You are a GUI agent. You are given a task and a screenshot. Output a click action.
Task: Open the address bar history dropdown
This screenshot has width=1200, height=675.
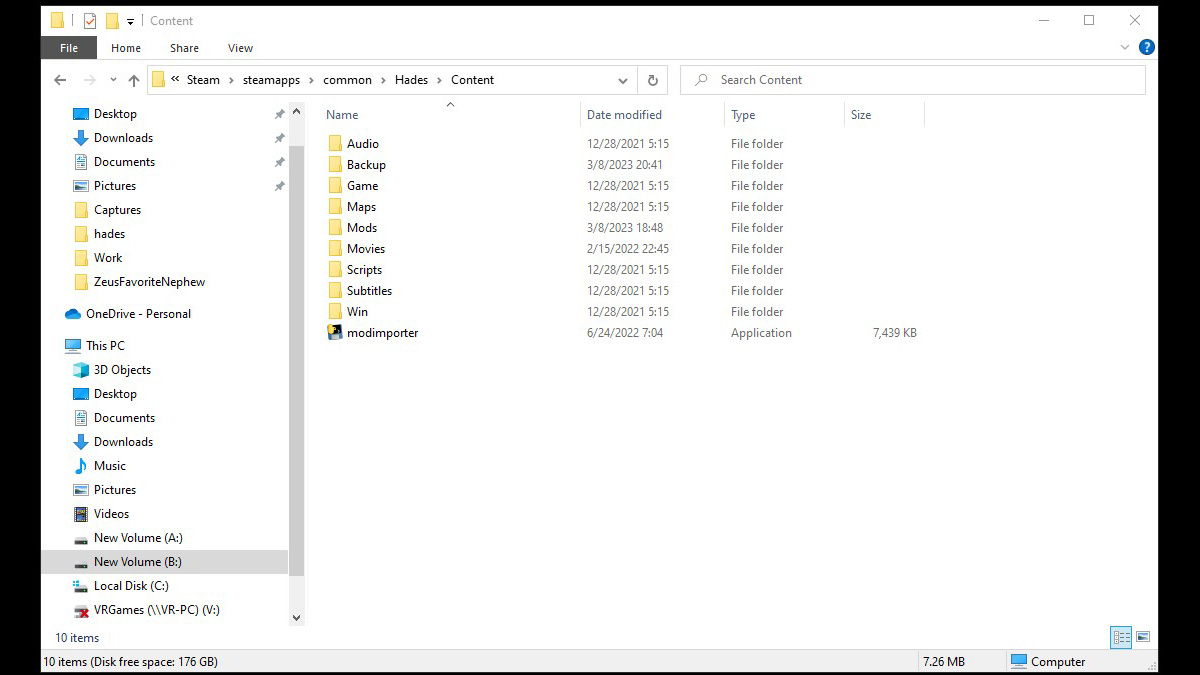[x=623, y=80]
